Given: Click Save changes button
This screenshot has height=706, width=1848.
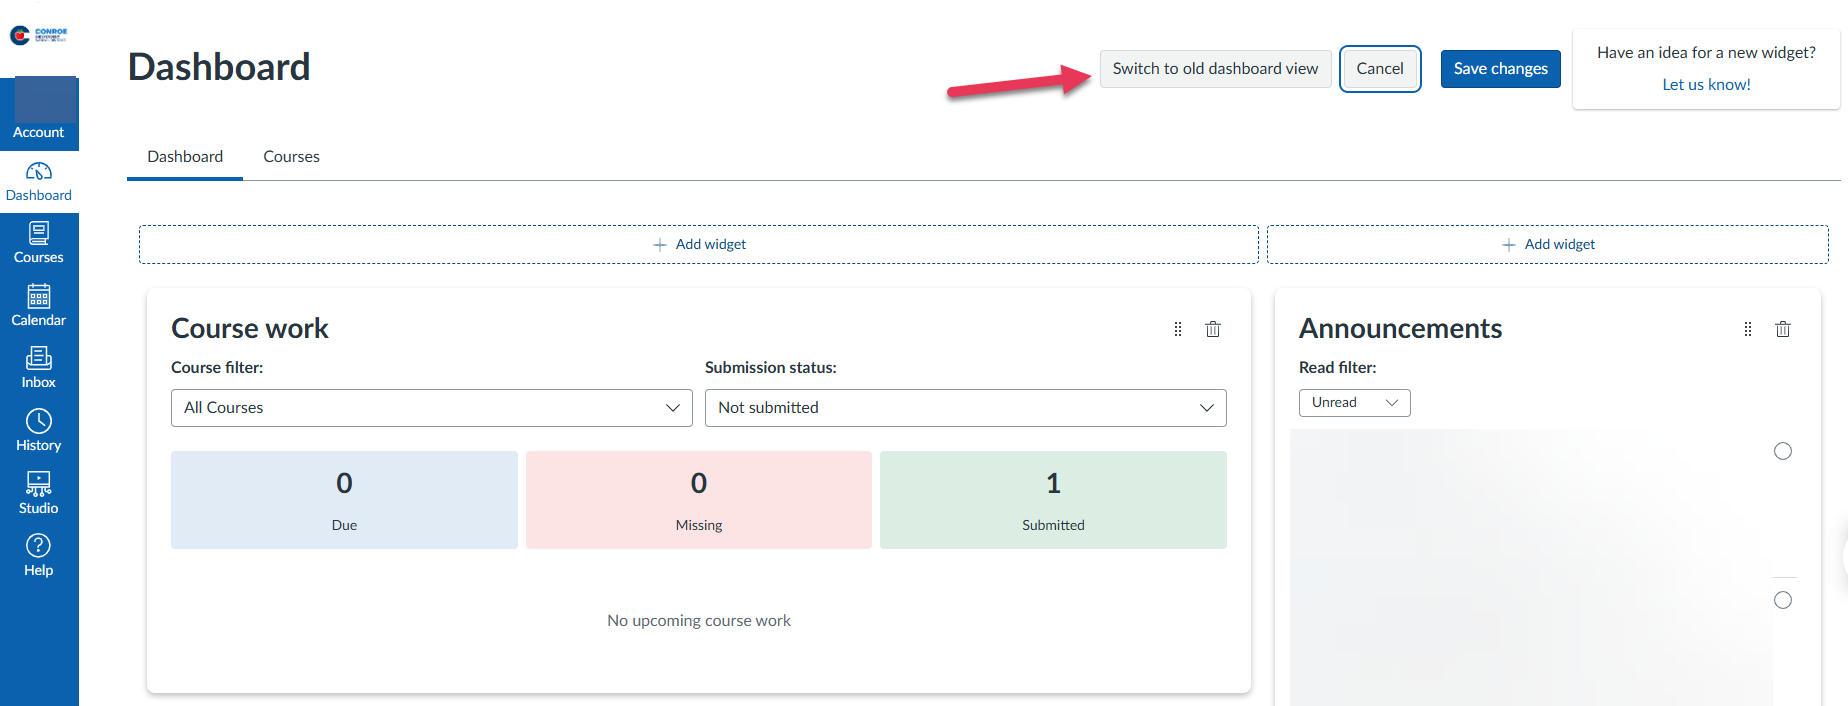Looking at the screenshot, I should click(1500, 69).
